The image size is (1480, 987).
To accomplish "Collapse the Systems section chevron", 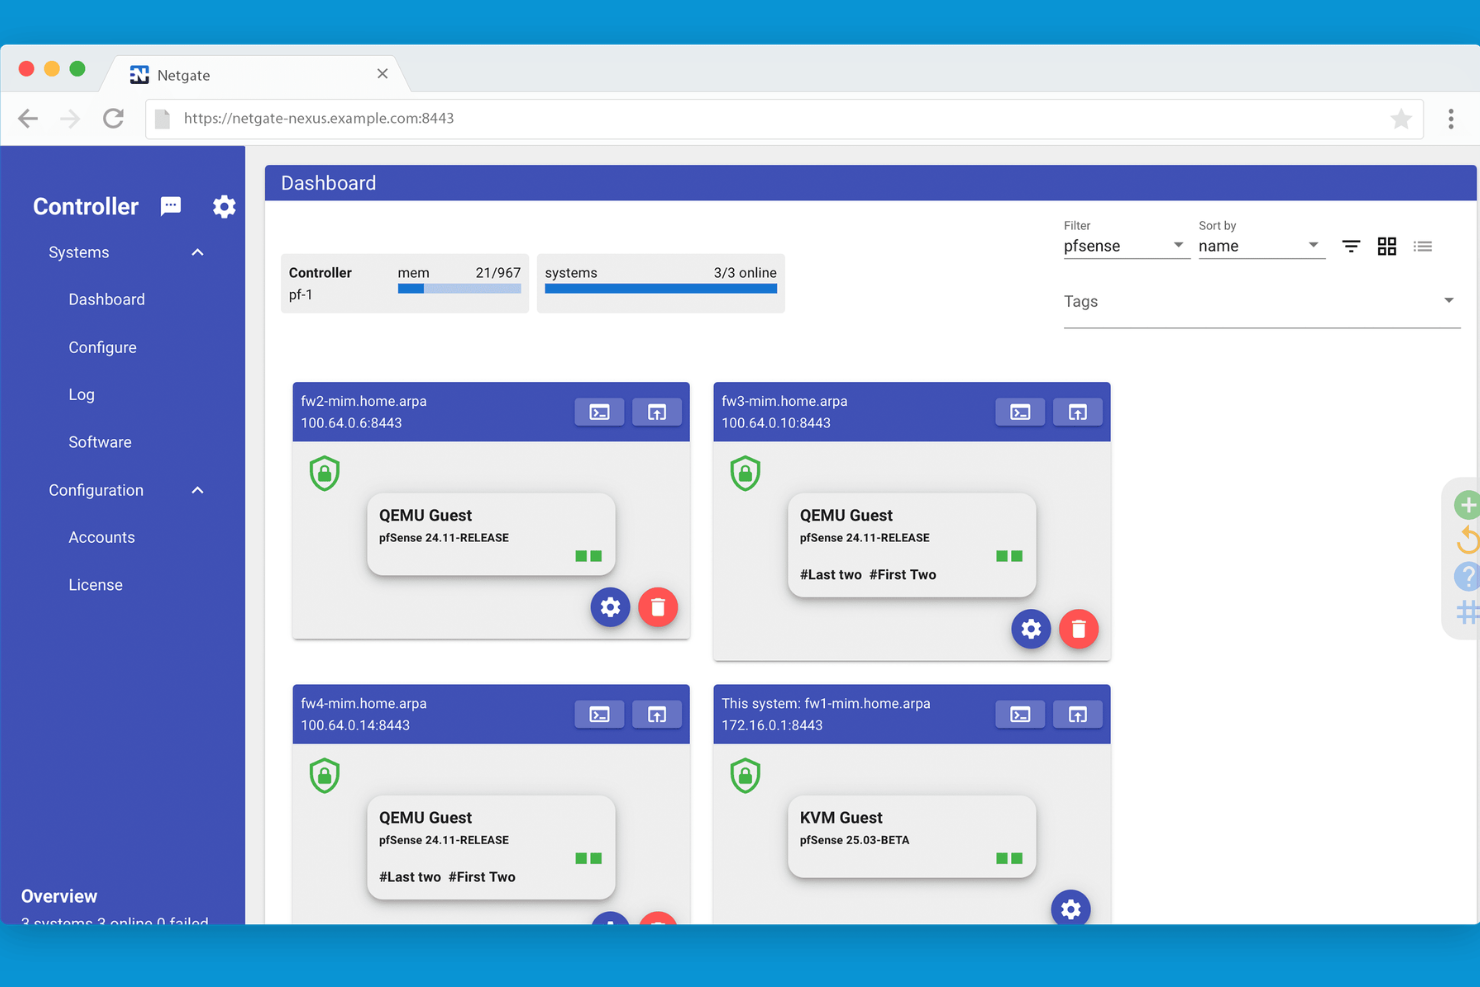I will [x=197, y=253].
